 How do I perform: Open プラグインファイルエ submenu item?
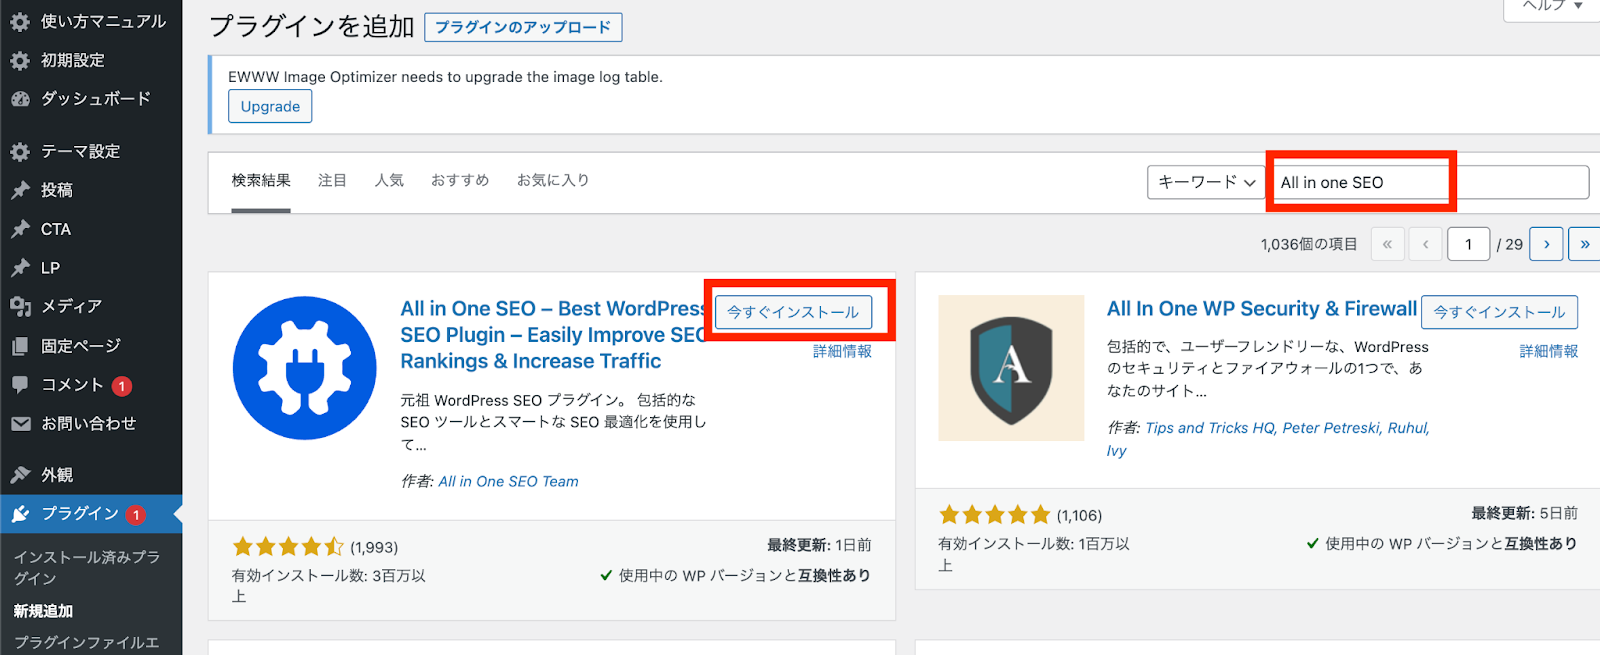(x=87, y=642)
